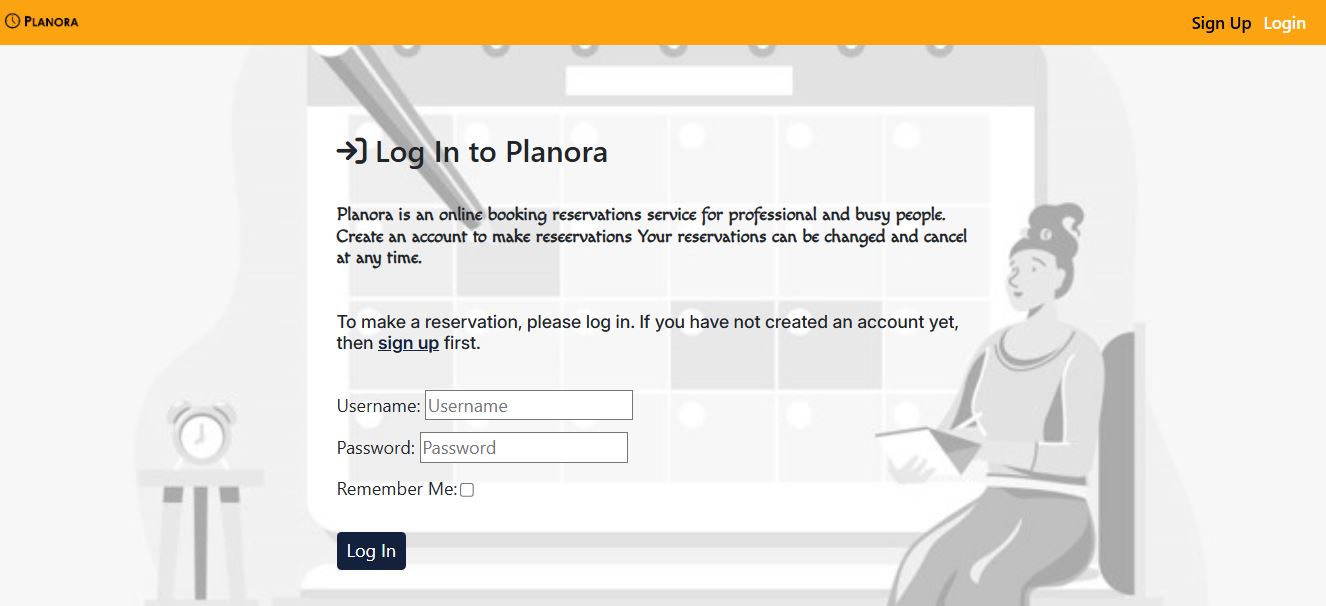The width and height of the screenshot is (1326, 606).
Task: Select the Log In submit control
Action: coord(371,550)
